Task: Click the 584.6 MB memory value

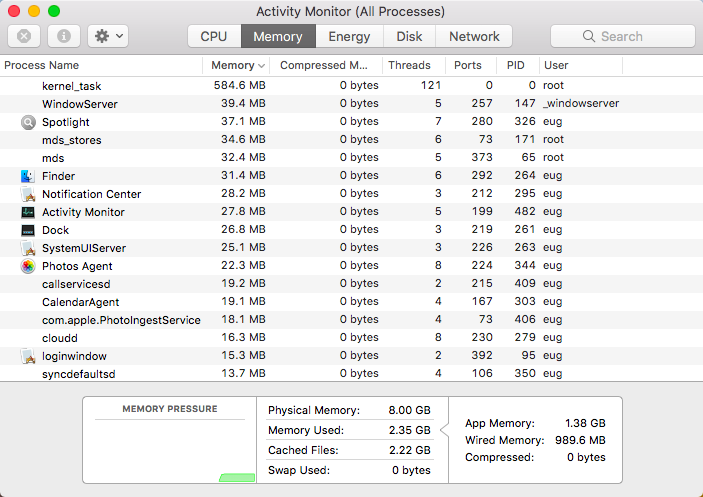Action: pos(239,85)
